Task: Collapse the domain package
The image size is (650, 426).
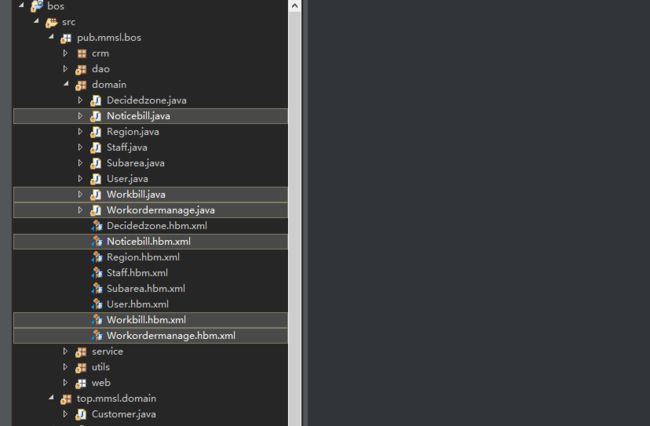Action: [66, 83]
